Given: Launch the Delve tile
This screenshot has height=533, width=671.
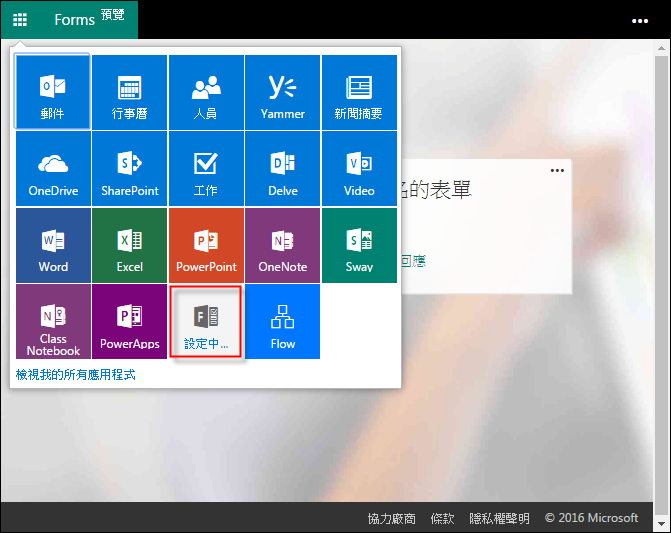Looking at the screenshot, I should (x=282, y=169).
